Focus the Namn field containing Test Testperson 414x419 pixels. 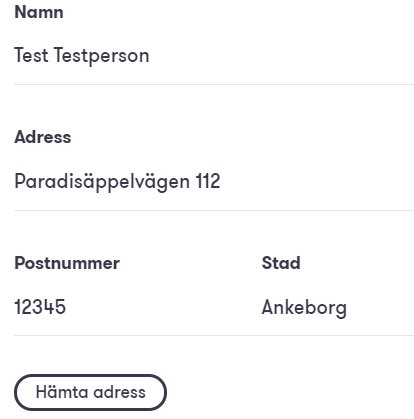coord(214,56)
